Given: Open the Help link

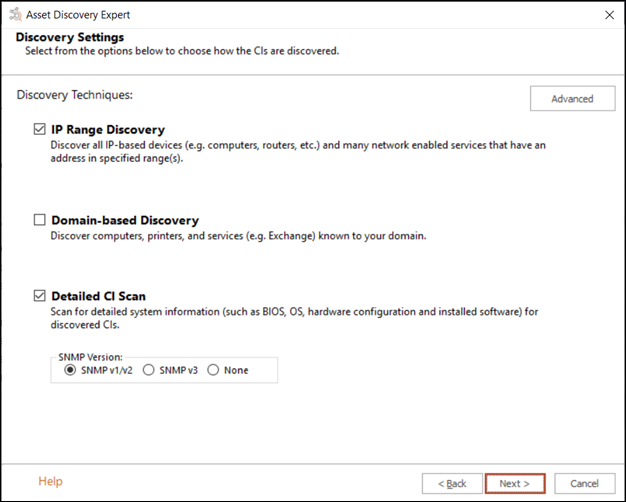Looking at the screenshot, I should pyautogui.click(x=50, y=482).
